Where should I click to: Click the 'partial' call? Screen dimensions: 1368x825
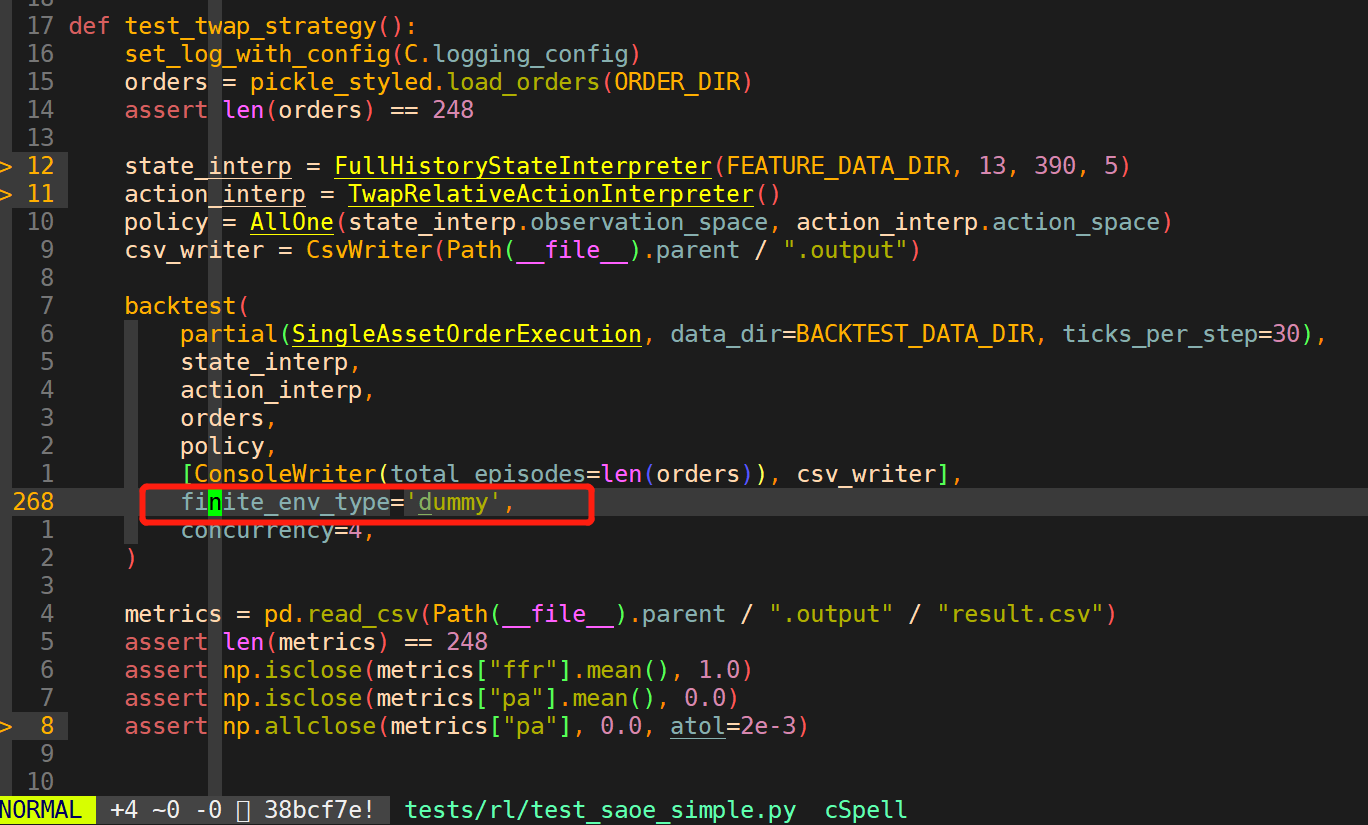point(229,333)
